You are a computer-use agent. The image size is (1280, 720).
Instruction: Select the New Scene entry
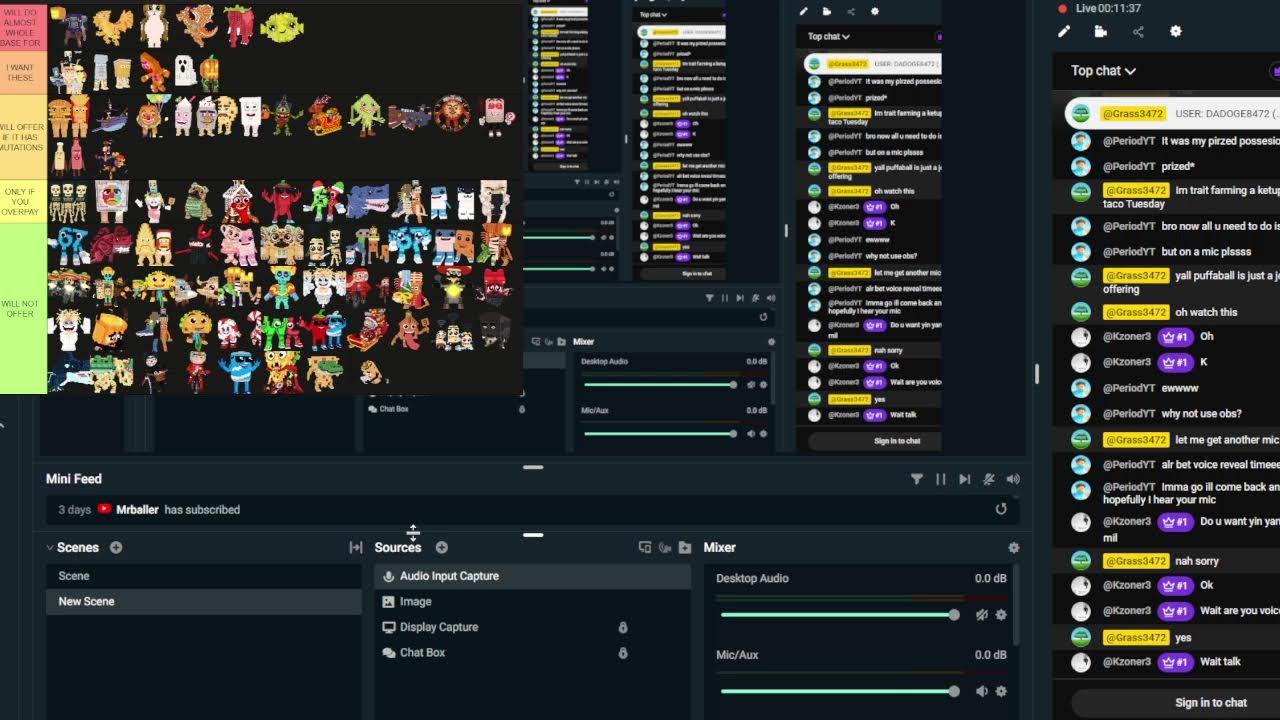(204, 601)
